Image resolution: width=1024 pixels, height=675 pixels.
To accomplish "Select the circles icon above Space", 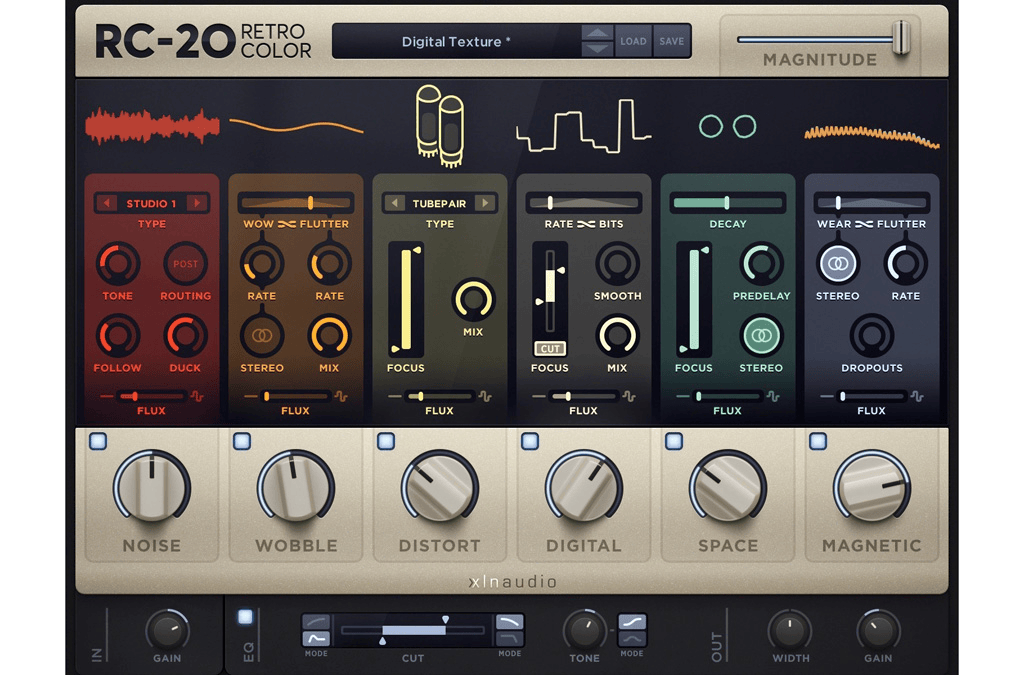I will tap(727, 127).
